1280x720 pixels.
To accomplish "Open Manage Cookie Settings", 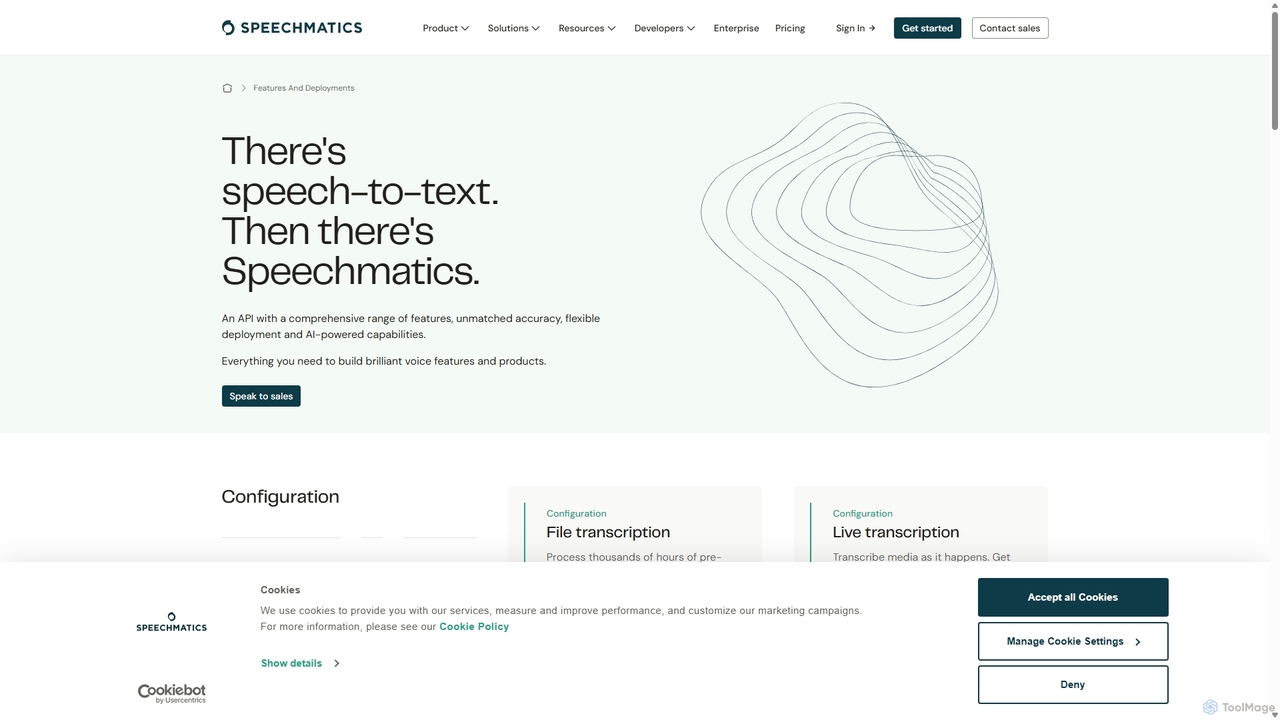I will click(1073, 641).
